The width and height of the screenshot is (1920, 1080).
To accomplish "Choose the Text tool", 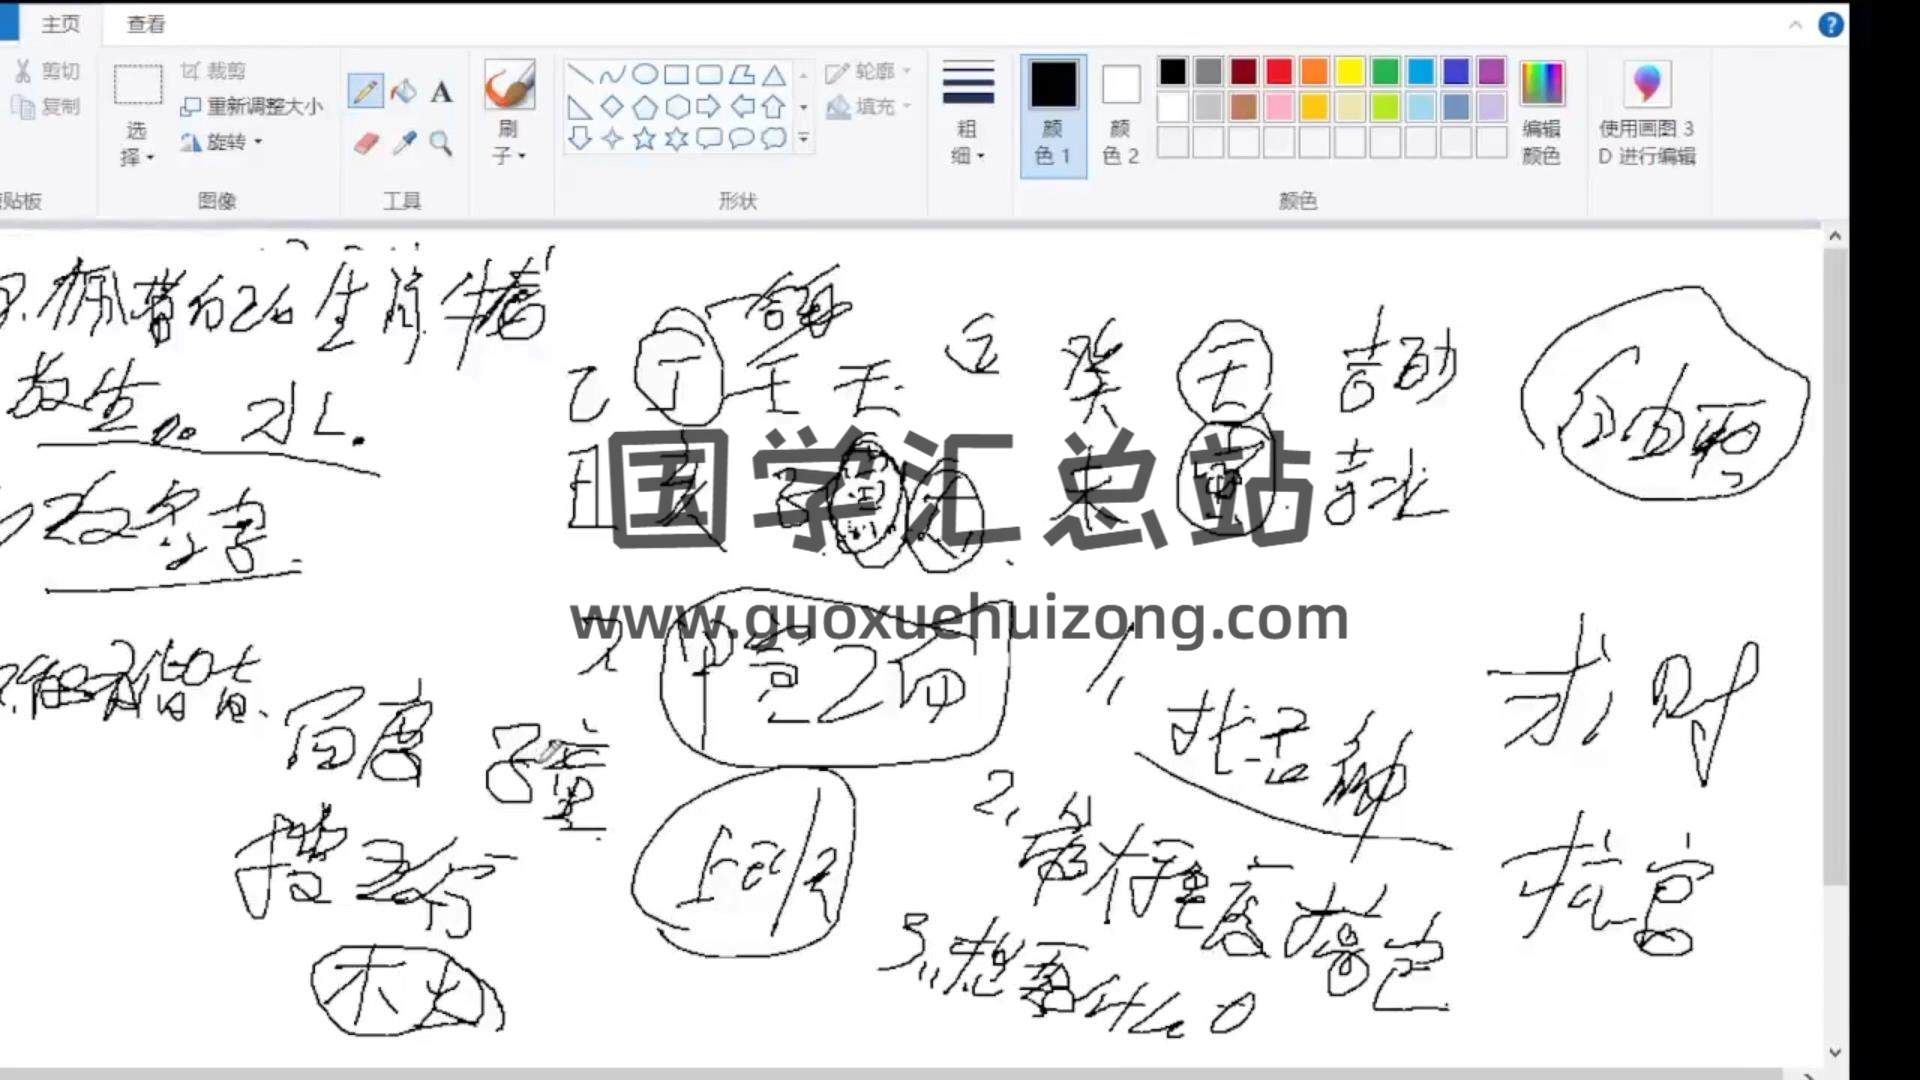I will click(441, 92).
